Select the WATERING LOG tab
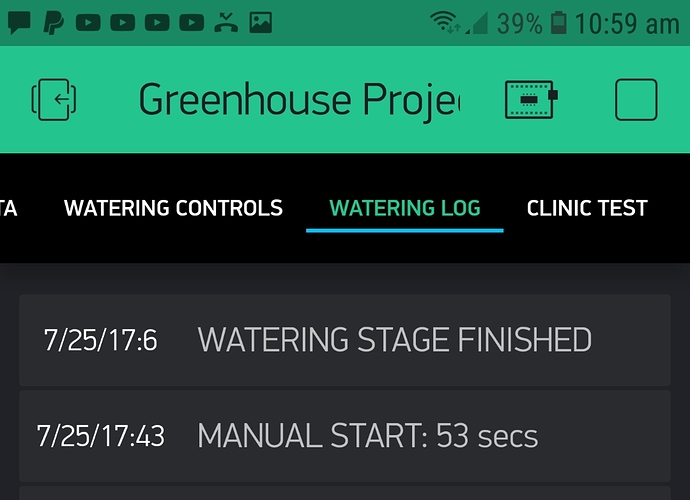The image size is (690, 500). 405,208
